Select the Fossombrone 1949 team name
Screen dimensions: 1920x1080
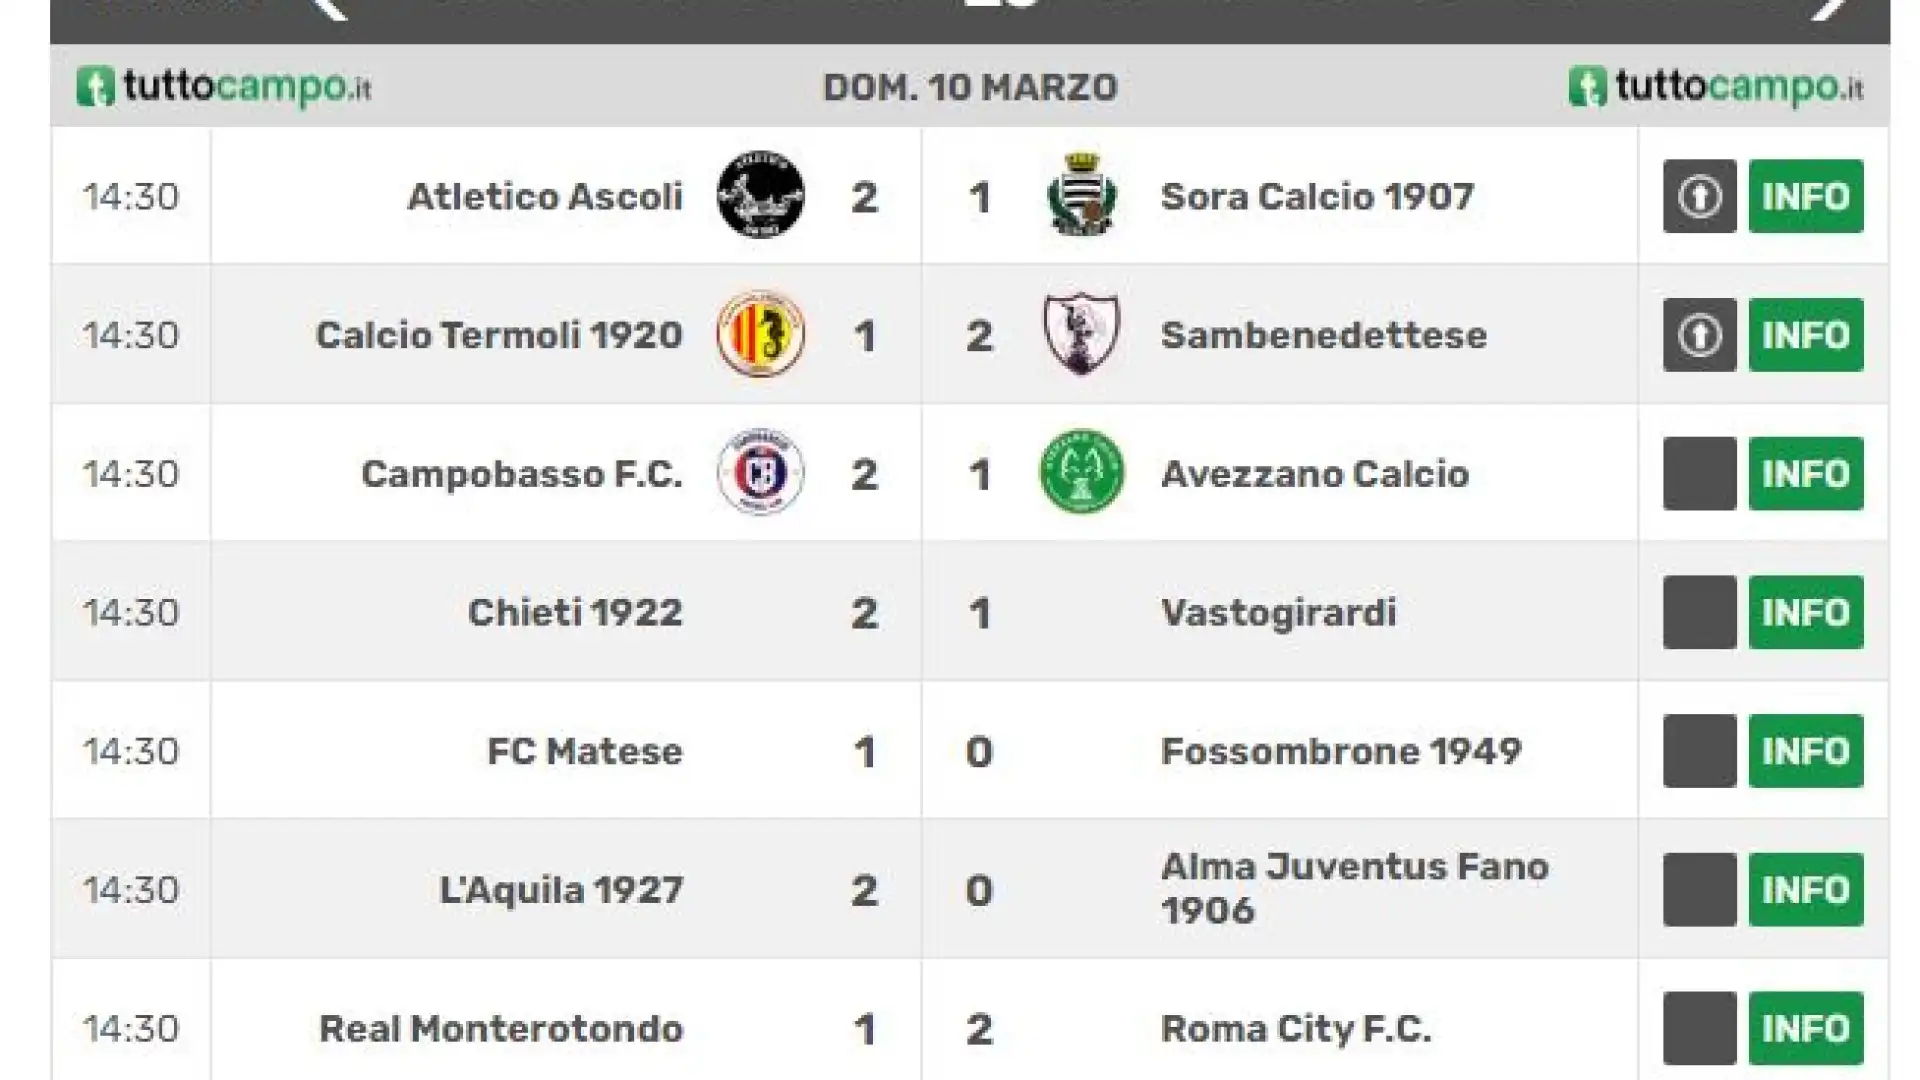pyautogui.click(x=1341, y=751)
